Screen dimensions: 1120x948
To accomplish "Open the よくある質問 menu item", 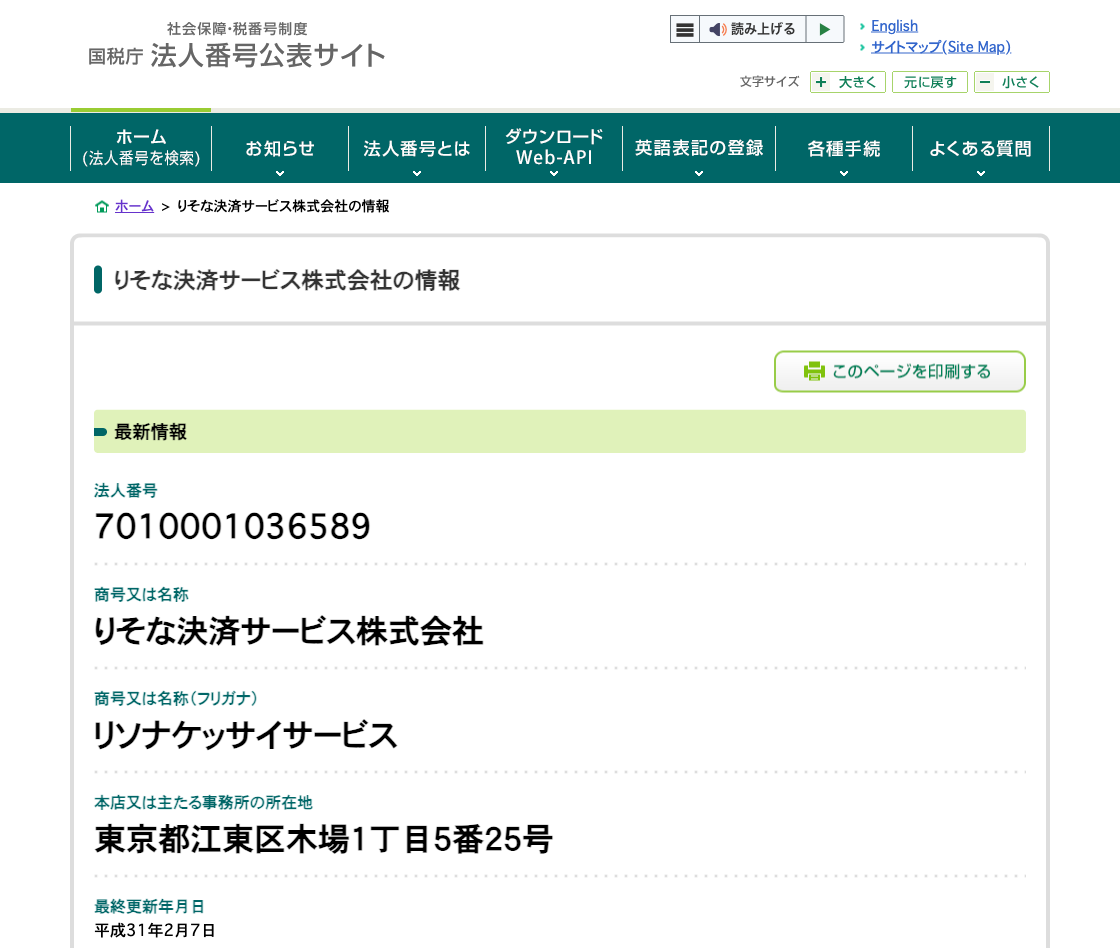I will (981, 148).
